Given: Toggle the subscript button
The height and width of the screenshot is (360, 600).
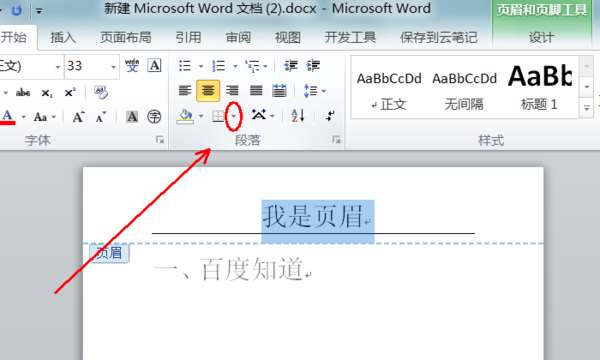Looking at the screenshot, I should 47,93.
